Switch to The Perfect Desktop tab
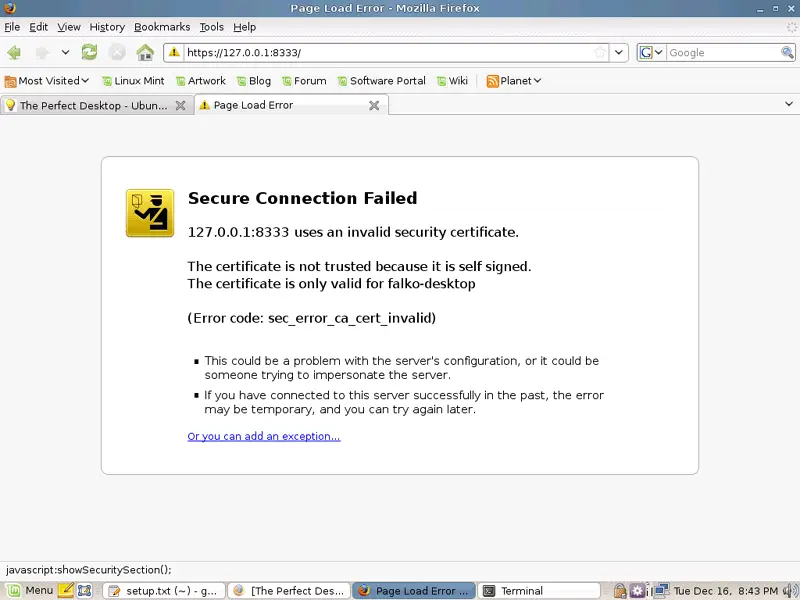 coord(96,105)
